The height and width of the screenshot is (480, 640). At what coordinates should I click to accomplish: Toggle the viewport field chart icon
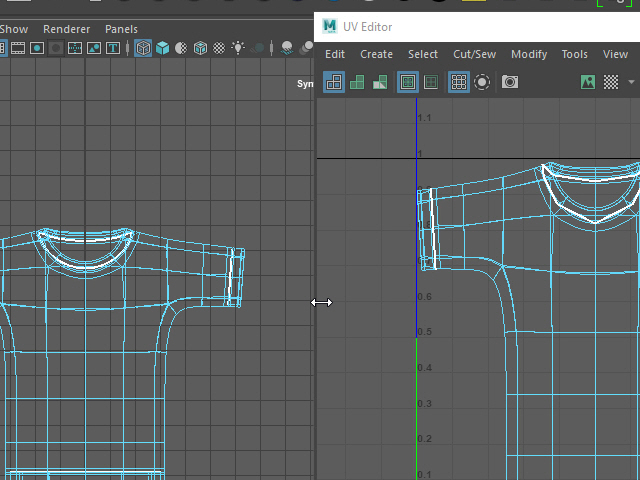tap(75, 48)
